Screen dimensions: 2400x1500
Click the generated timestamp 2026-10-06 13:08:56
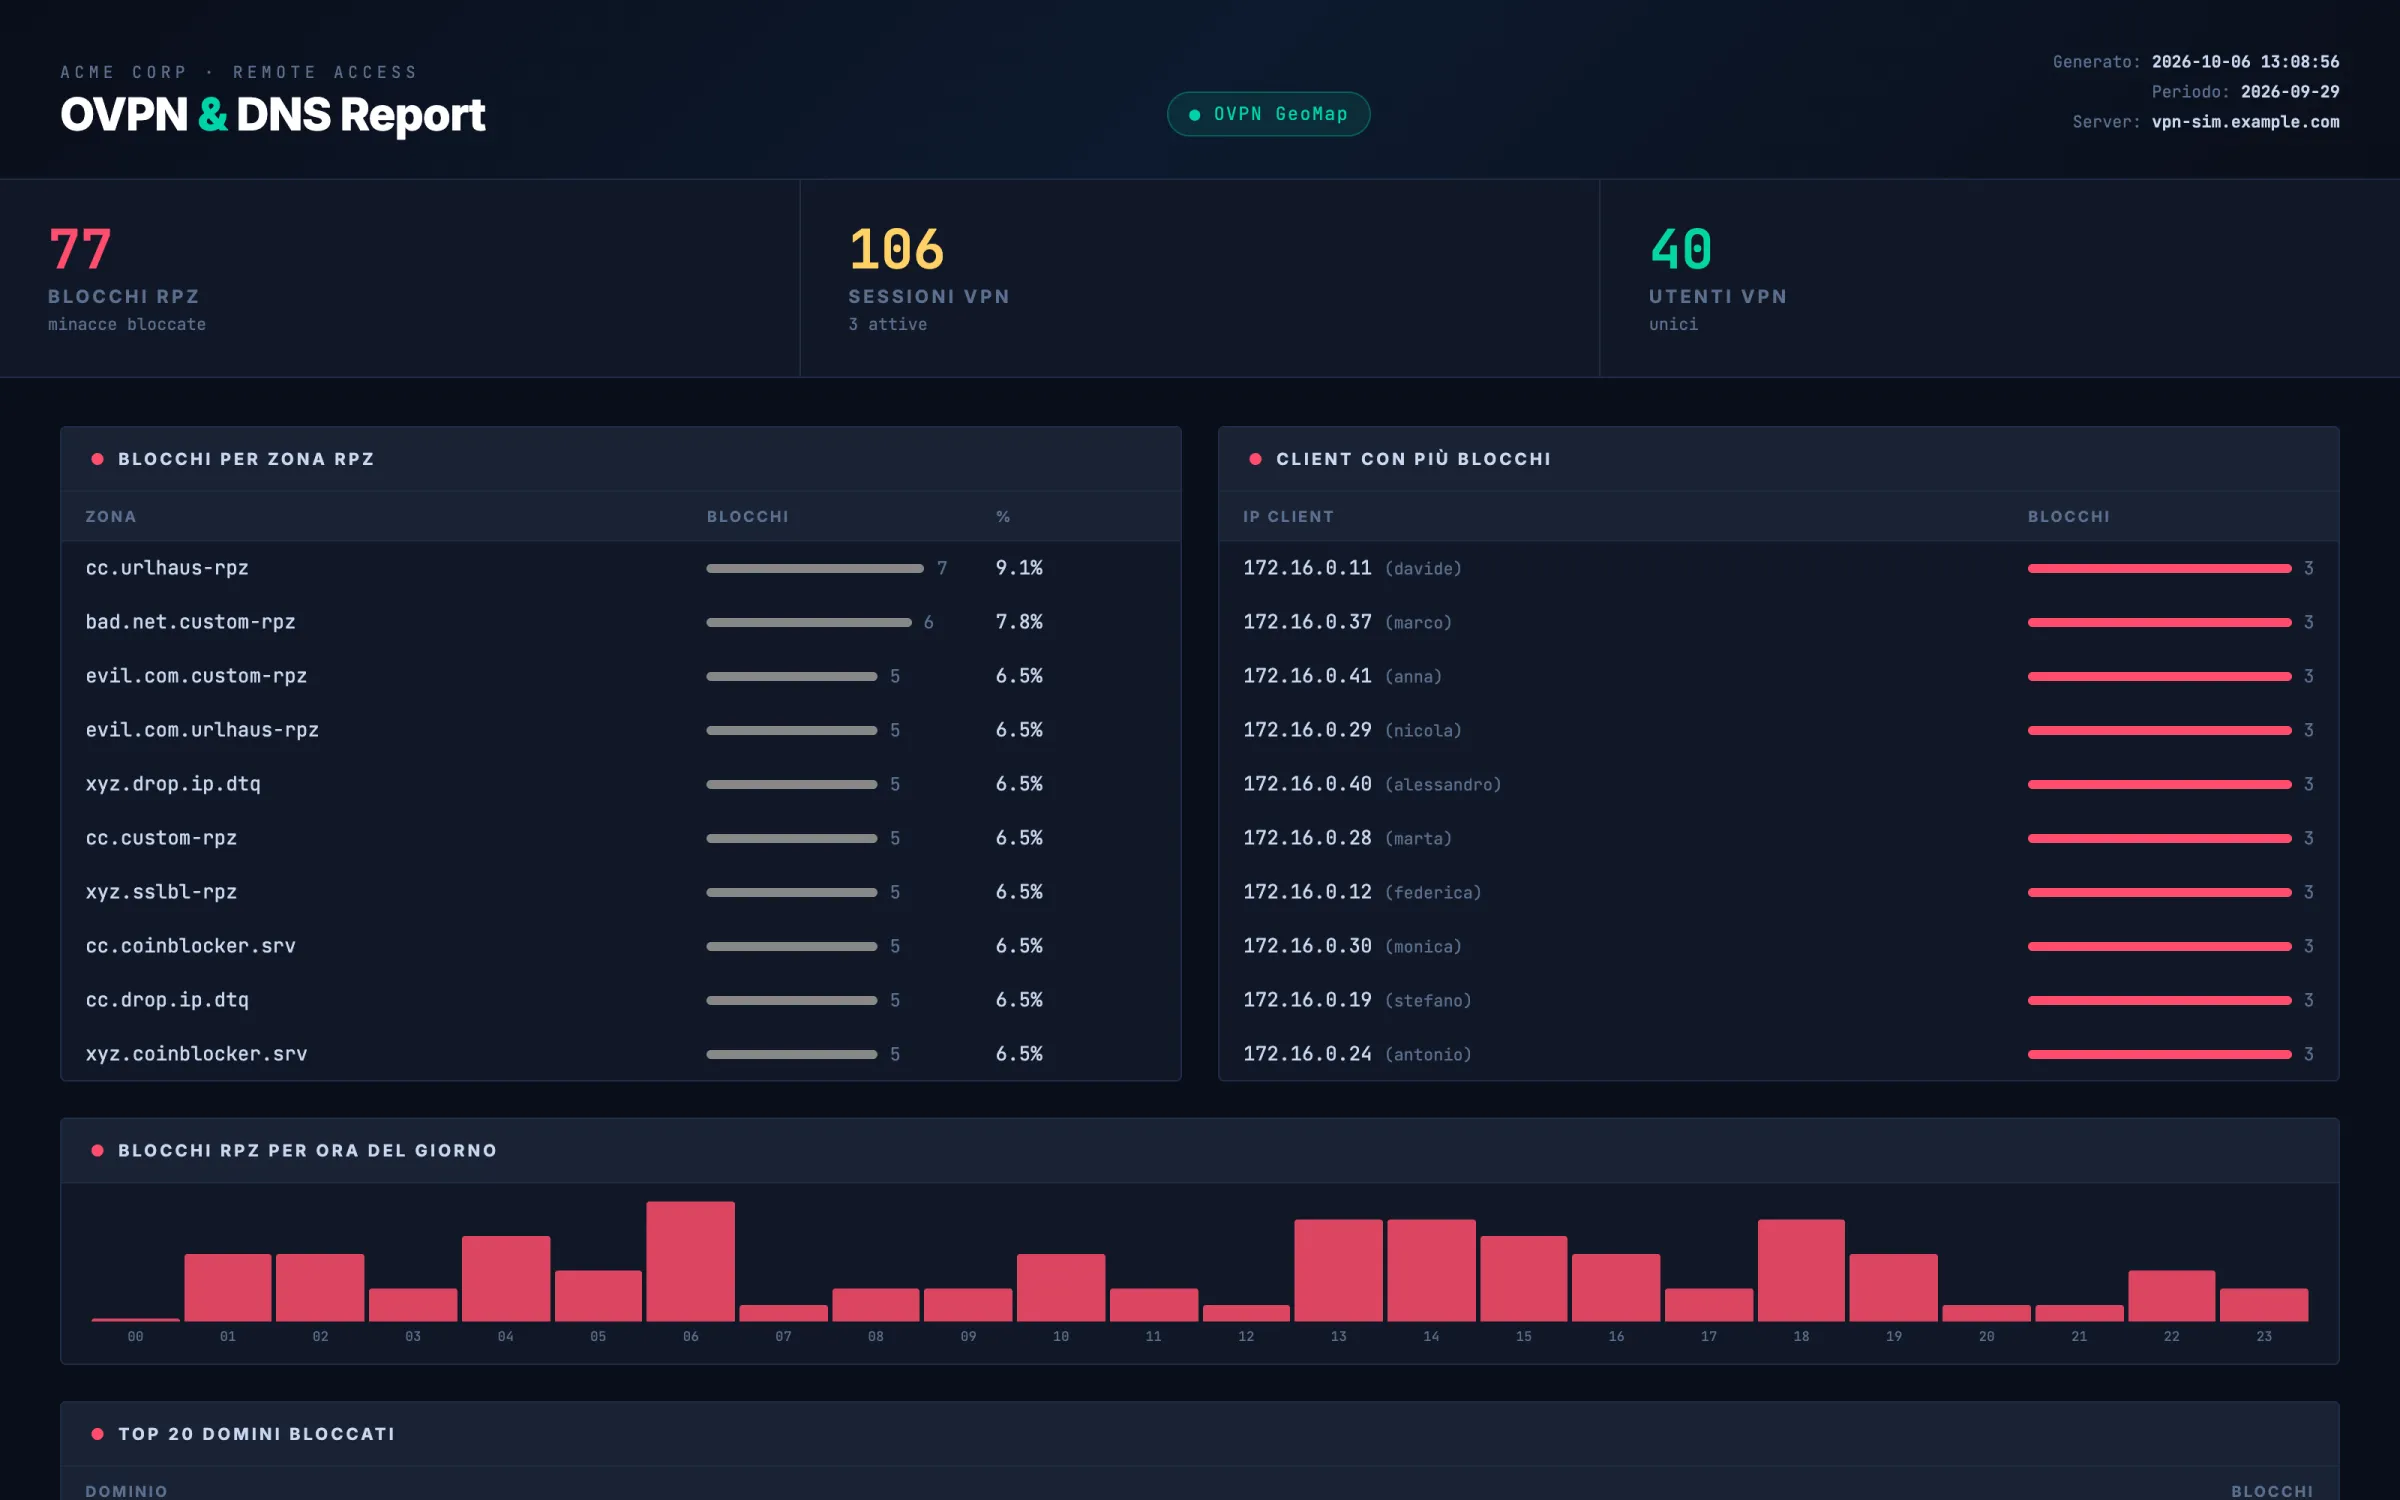pos(2245,62)
